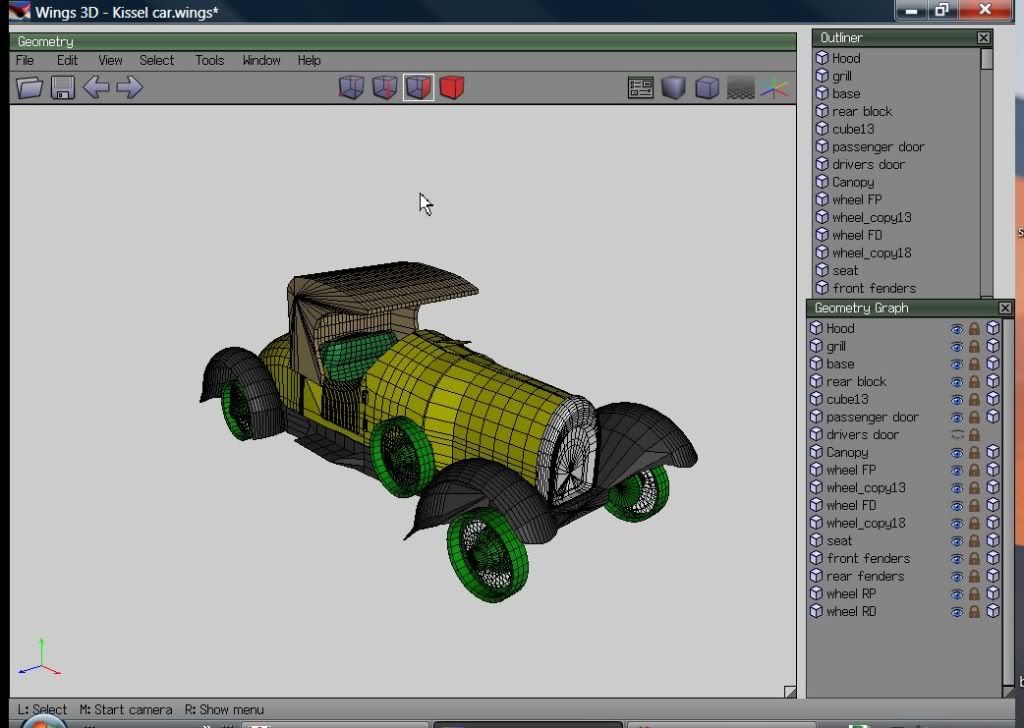Select the solid red body mode cube
This screenshot has height=728, width=1024.
tap(452, 88)
